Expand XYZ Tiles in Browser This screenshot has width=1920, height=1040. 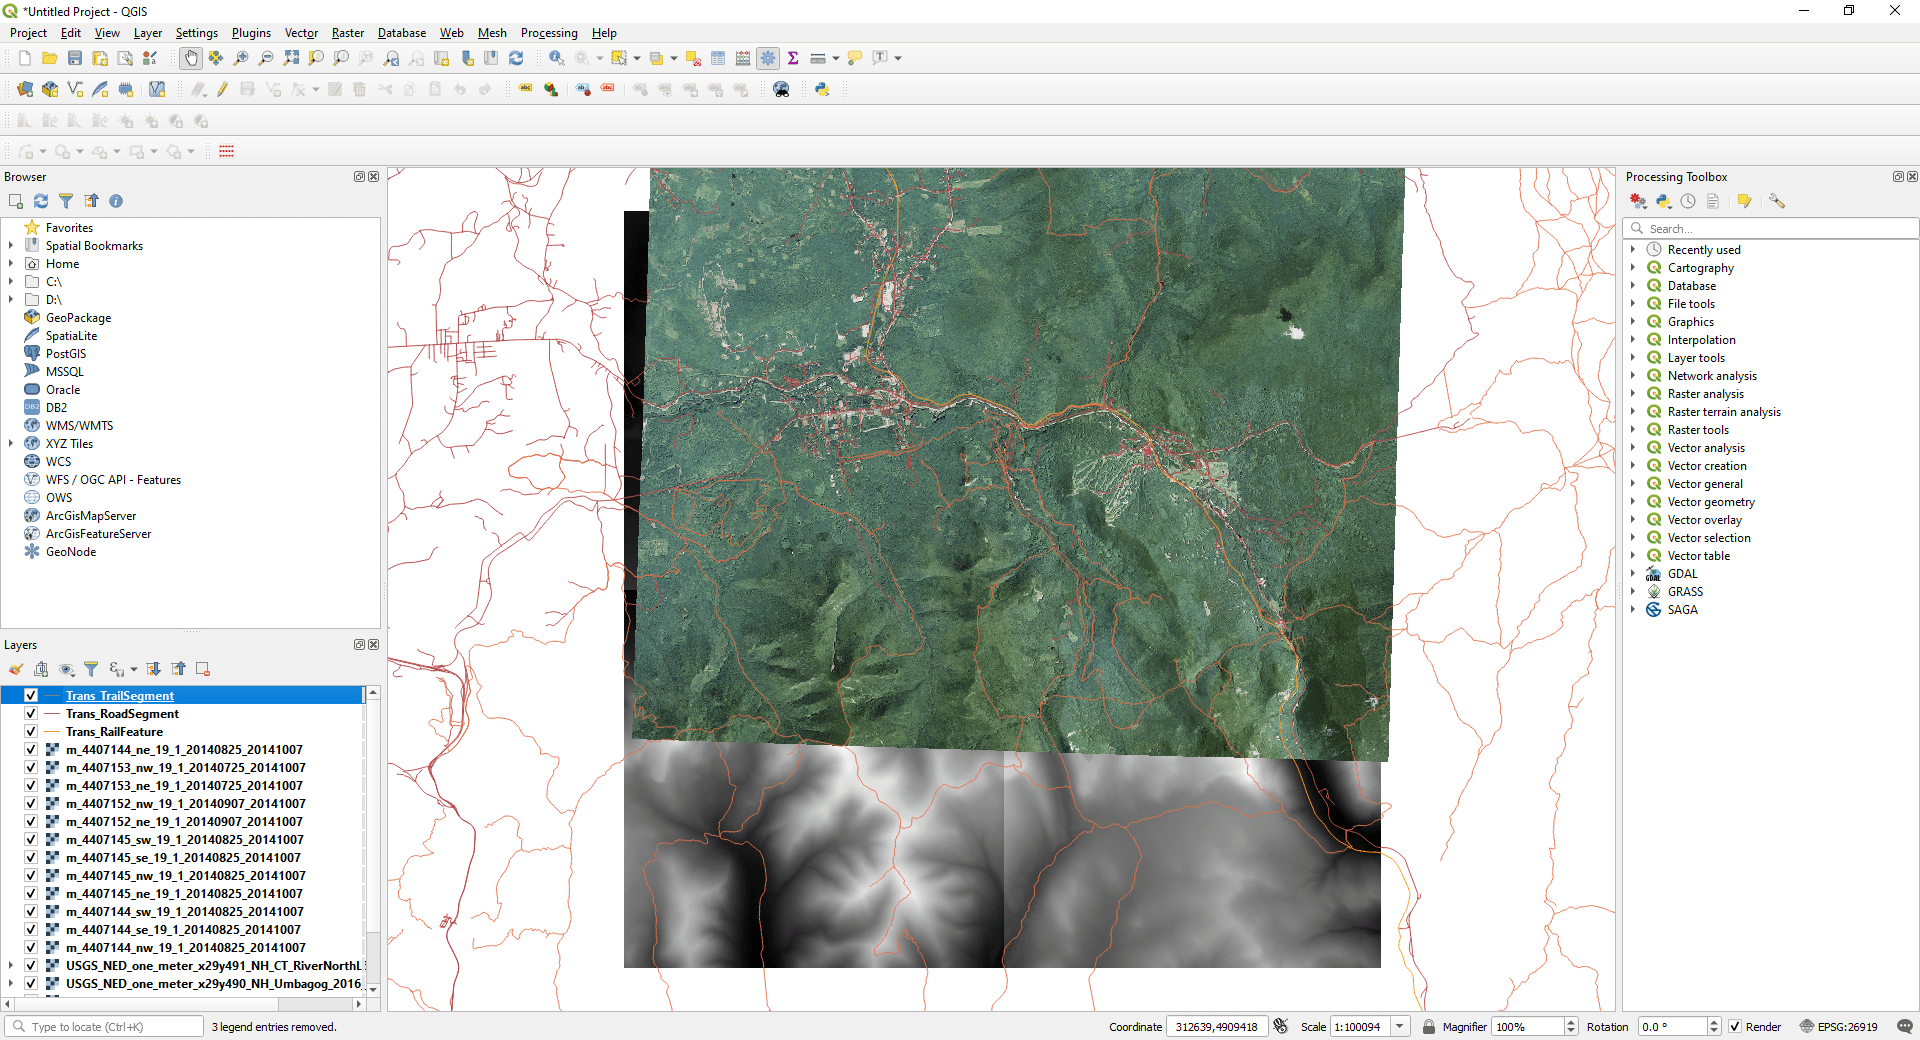pos(11,444)
